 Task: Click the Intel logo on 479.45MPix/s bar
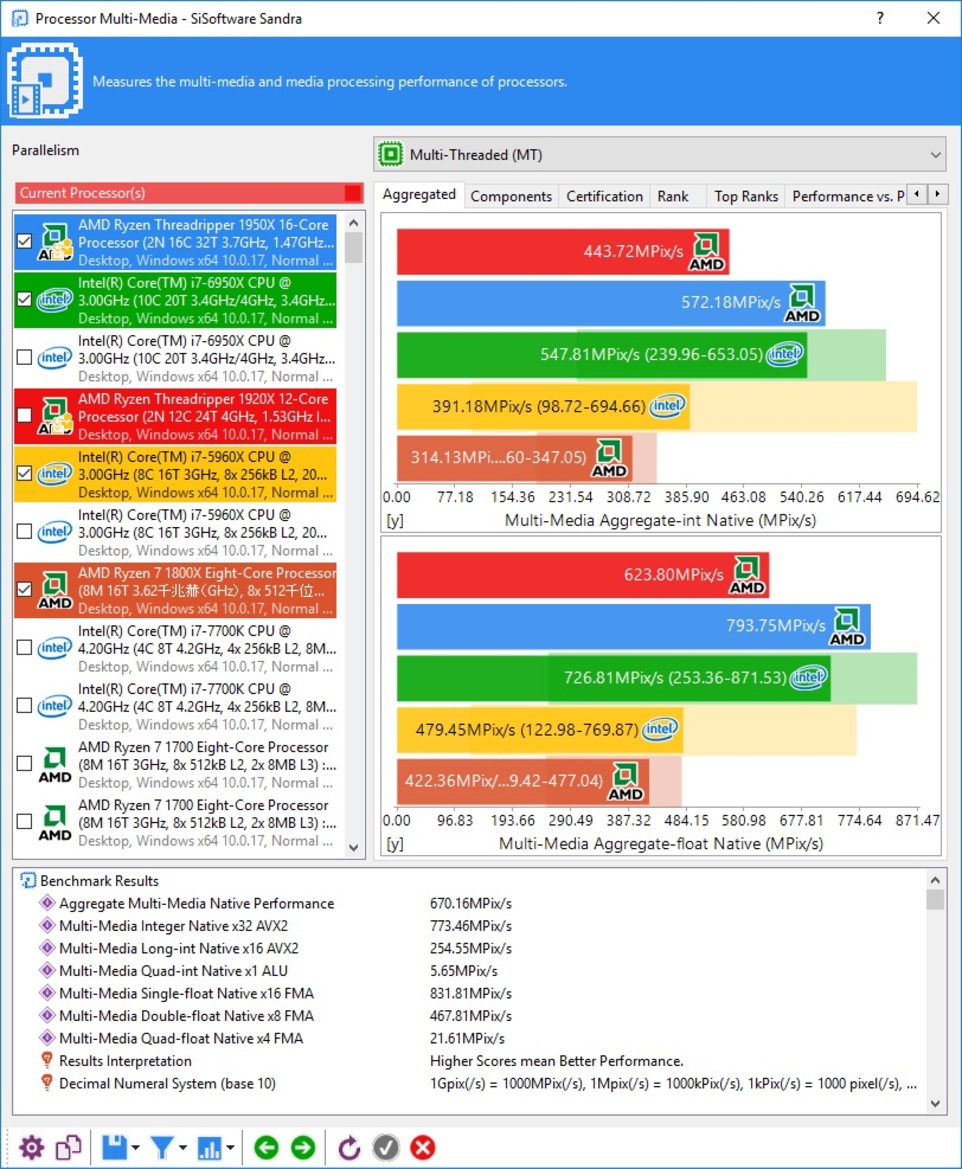point(660,728)
